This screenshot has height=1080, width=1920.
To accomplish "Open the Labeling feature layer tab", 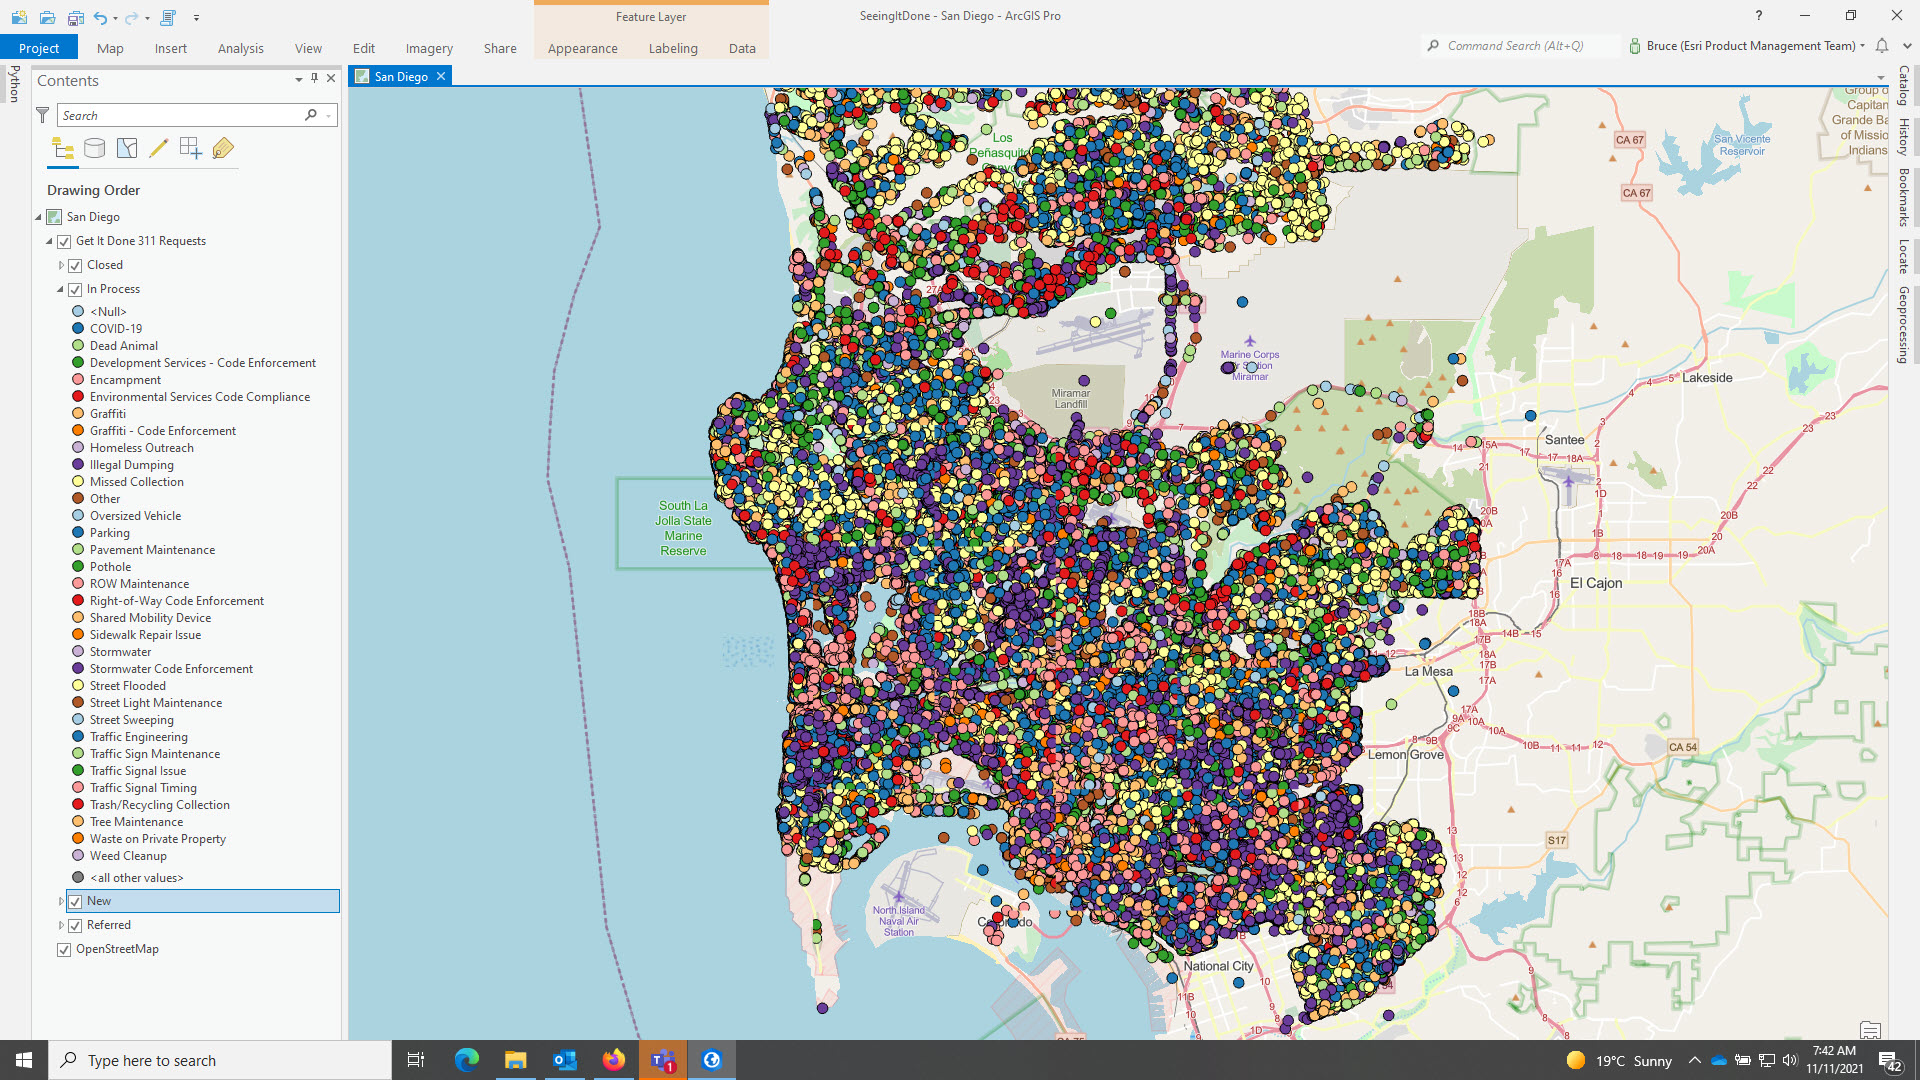I will tap(673, 48).
